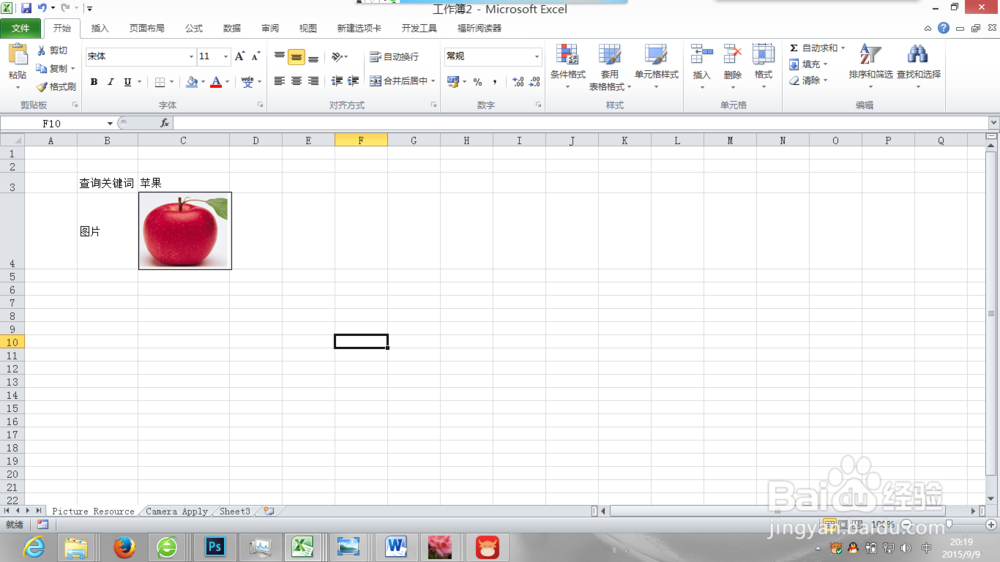Click increase decimal icon
1000x562 pixels.
(518, 82)
